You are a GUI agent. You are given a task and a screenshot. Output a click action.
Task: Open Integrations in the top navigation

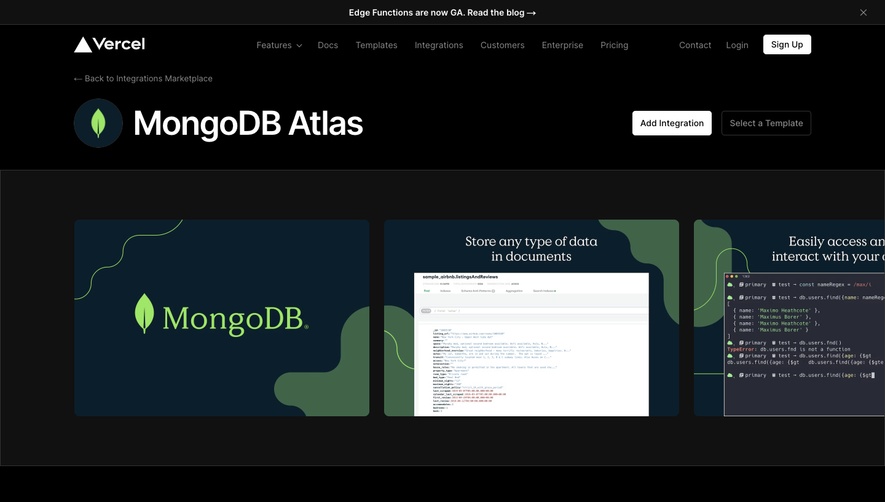point(439,45)
